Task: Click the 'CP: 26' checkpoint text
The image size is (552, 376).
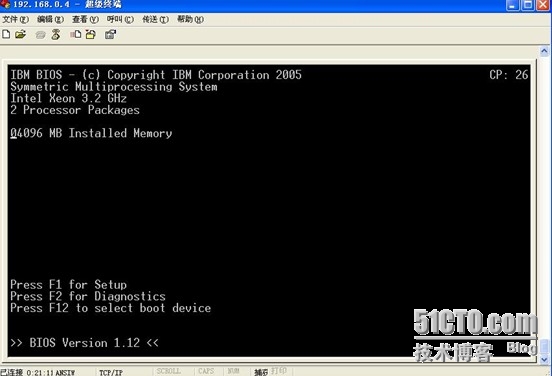Action: [x=509, y=75]
